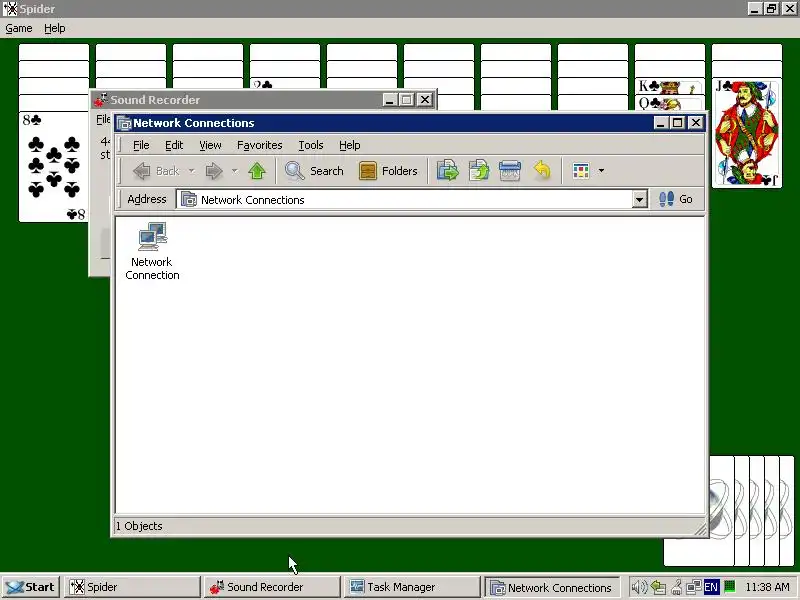
Task: Click the '1 Objects' status bar text
Action: (x=139, y=526)
